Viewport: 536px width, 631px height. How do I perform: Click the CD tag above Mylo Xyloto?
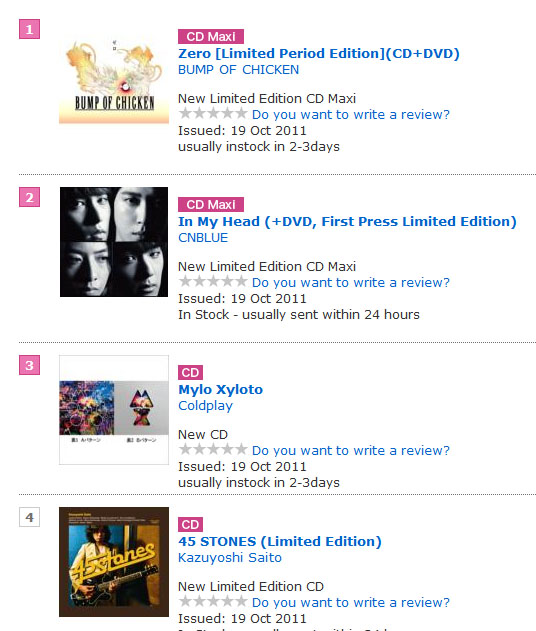(x=190, y=372)
